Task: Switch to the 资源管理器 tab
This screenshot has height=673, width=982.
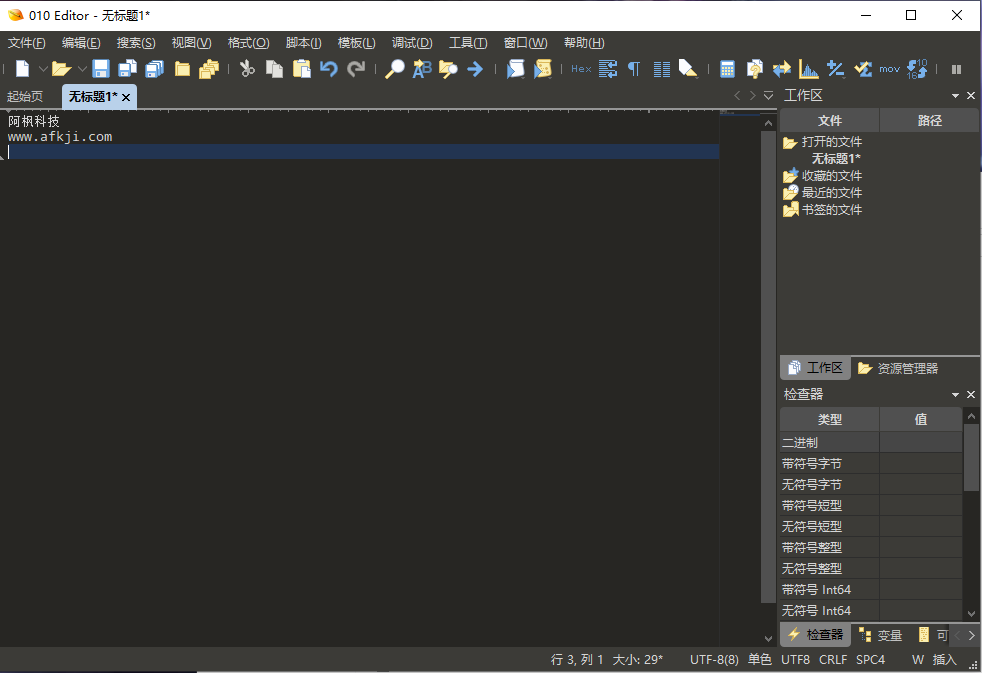Action: click(x=897, y=368)
